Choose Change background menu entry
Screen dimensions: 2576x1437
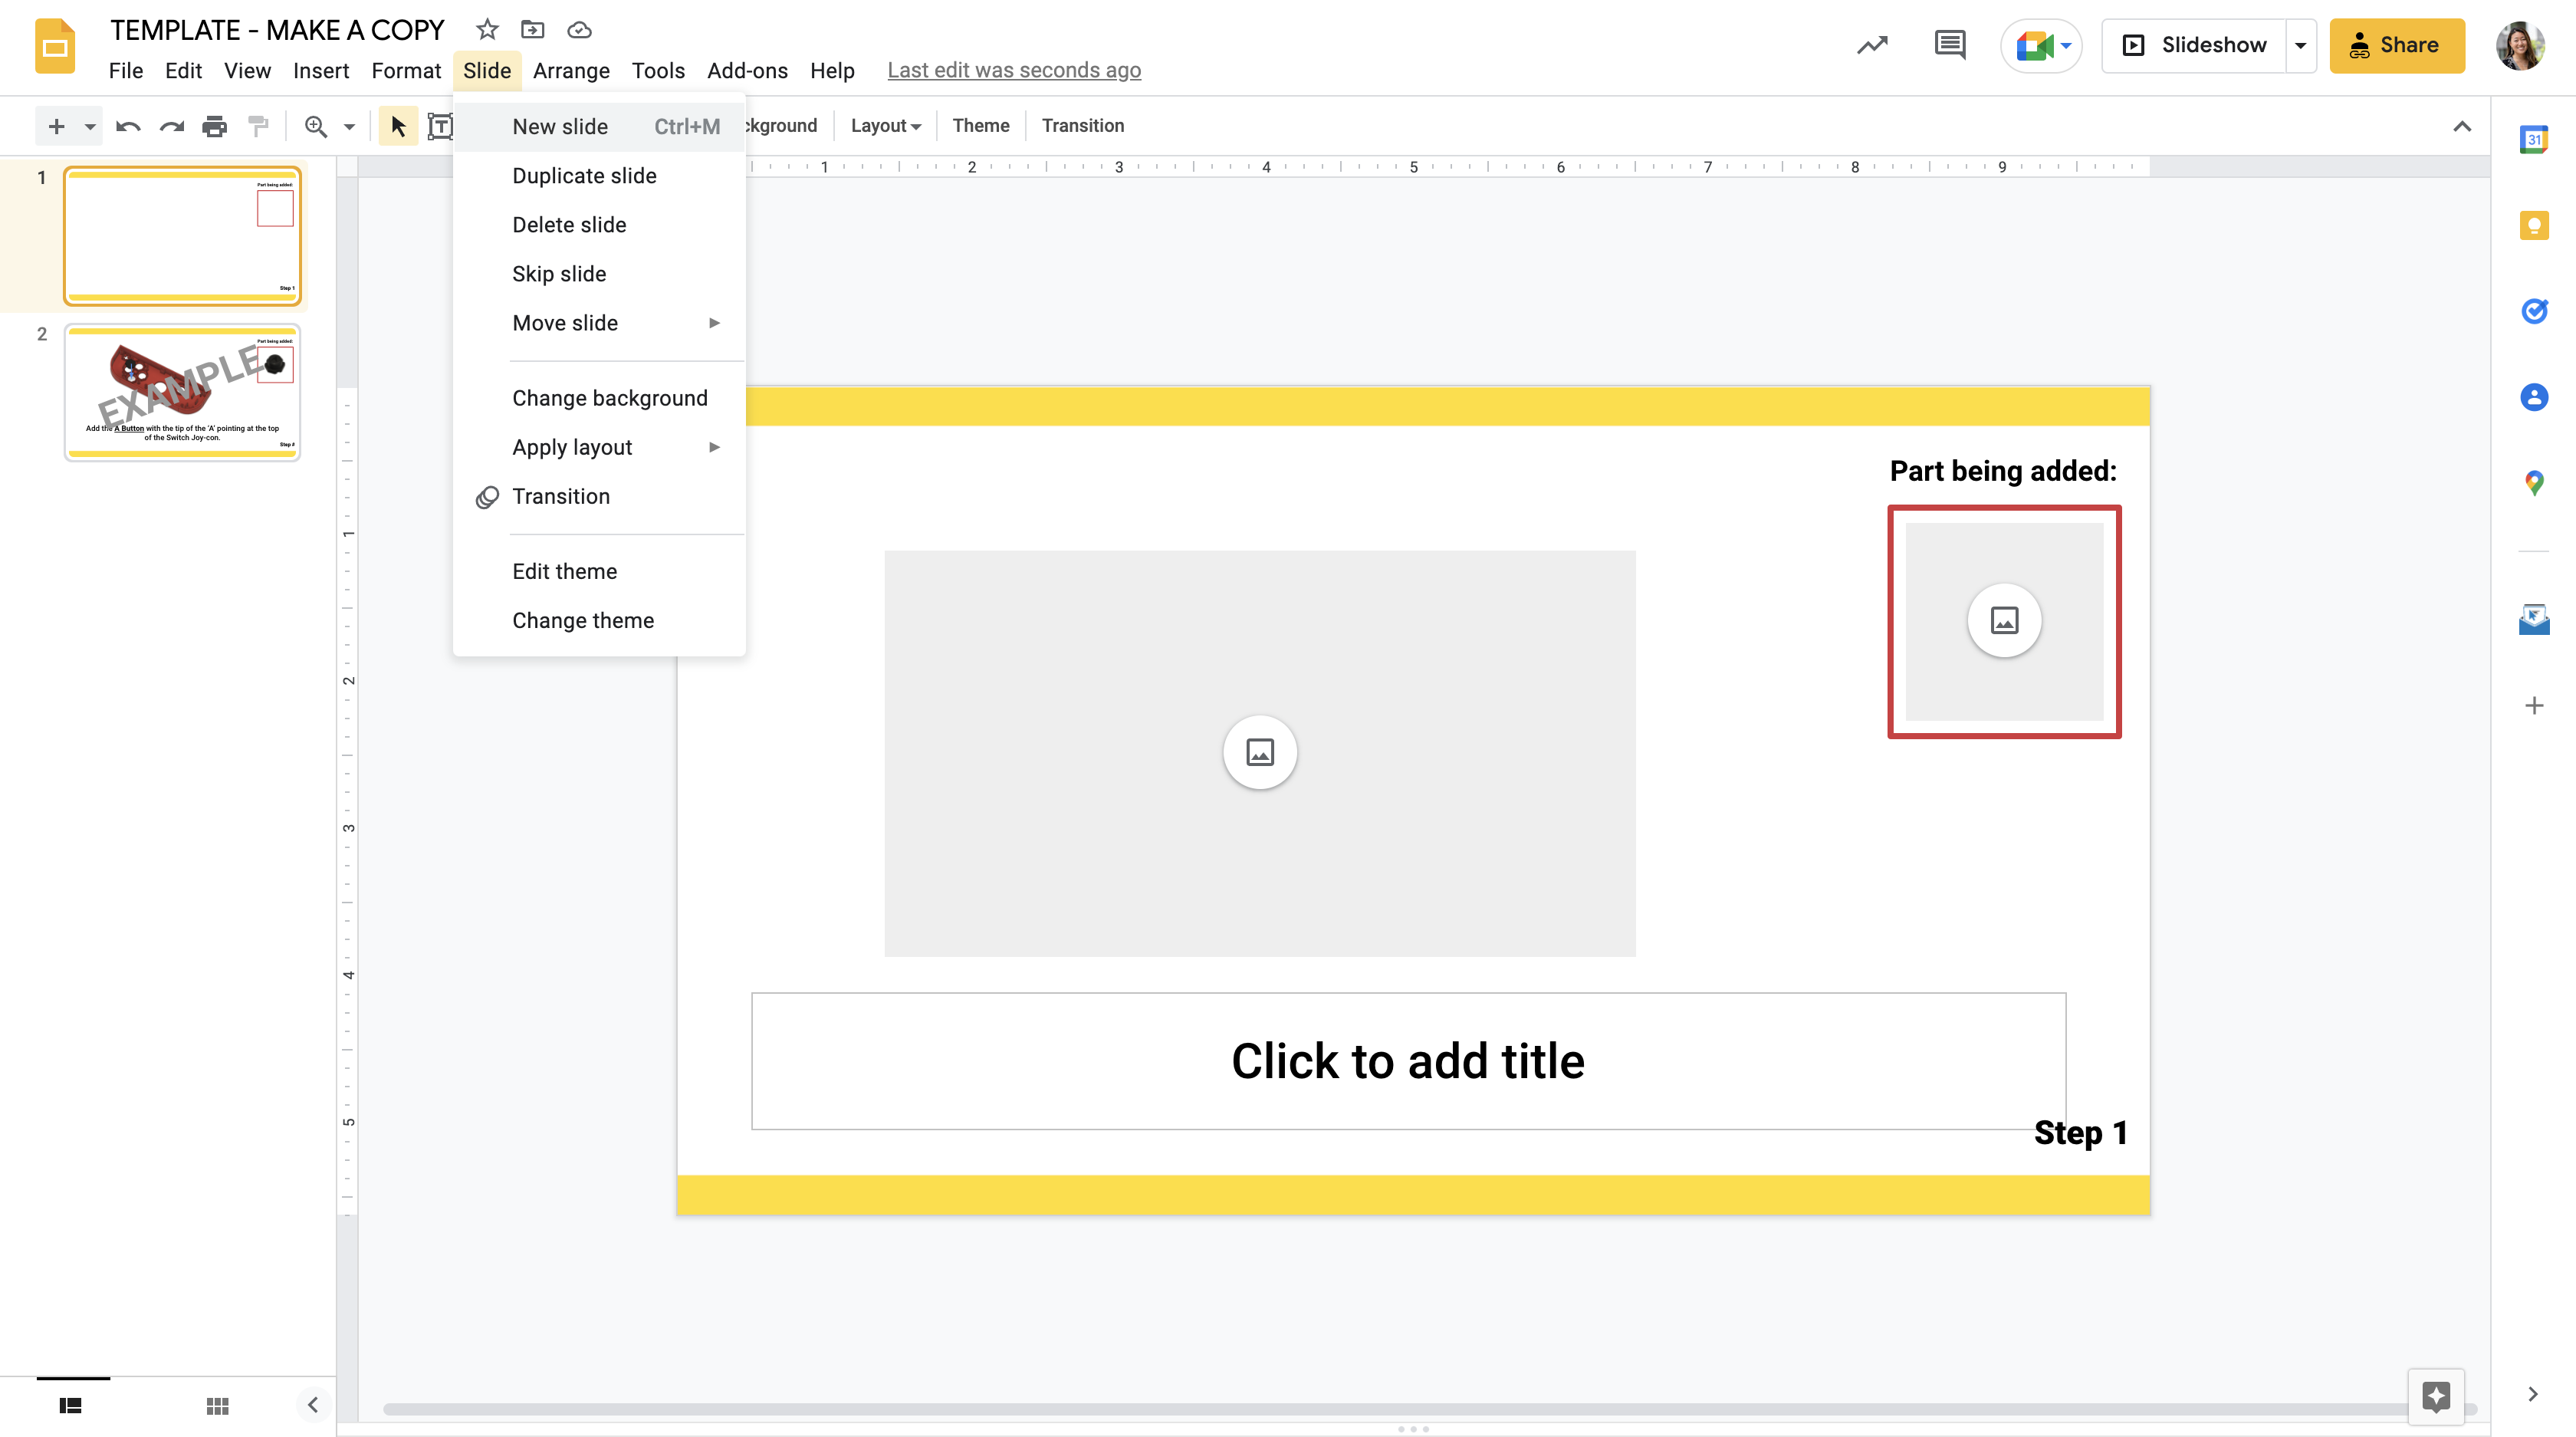tap(609, 398)
